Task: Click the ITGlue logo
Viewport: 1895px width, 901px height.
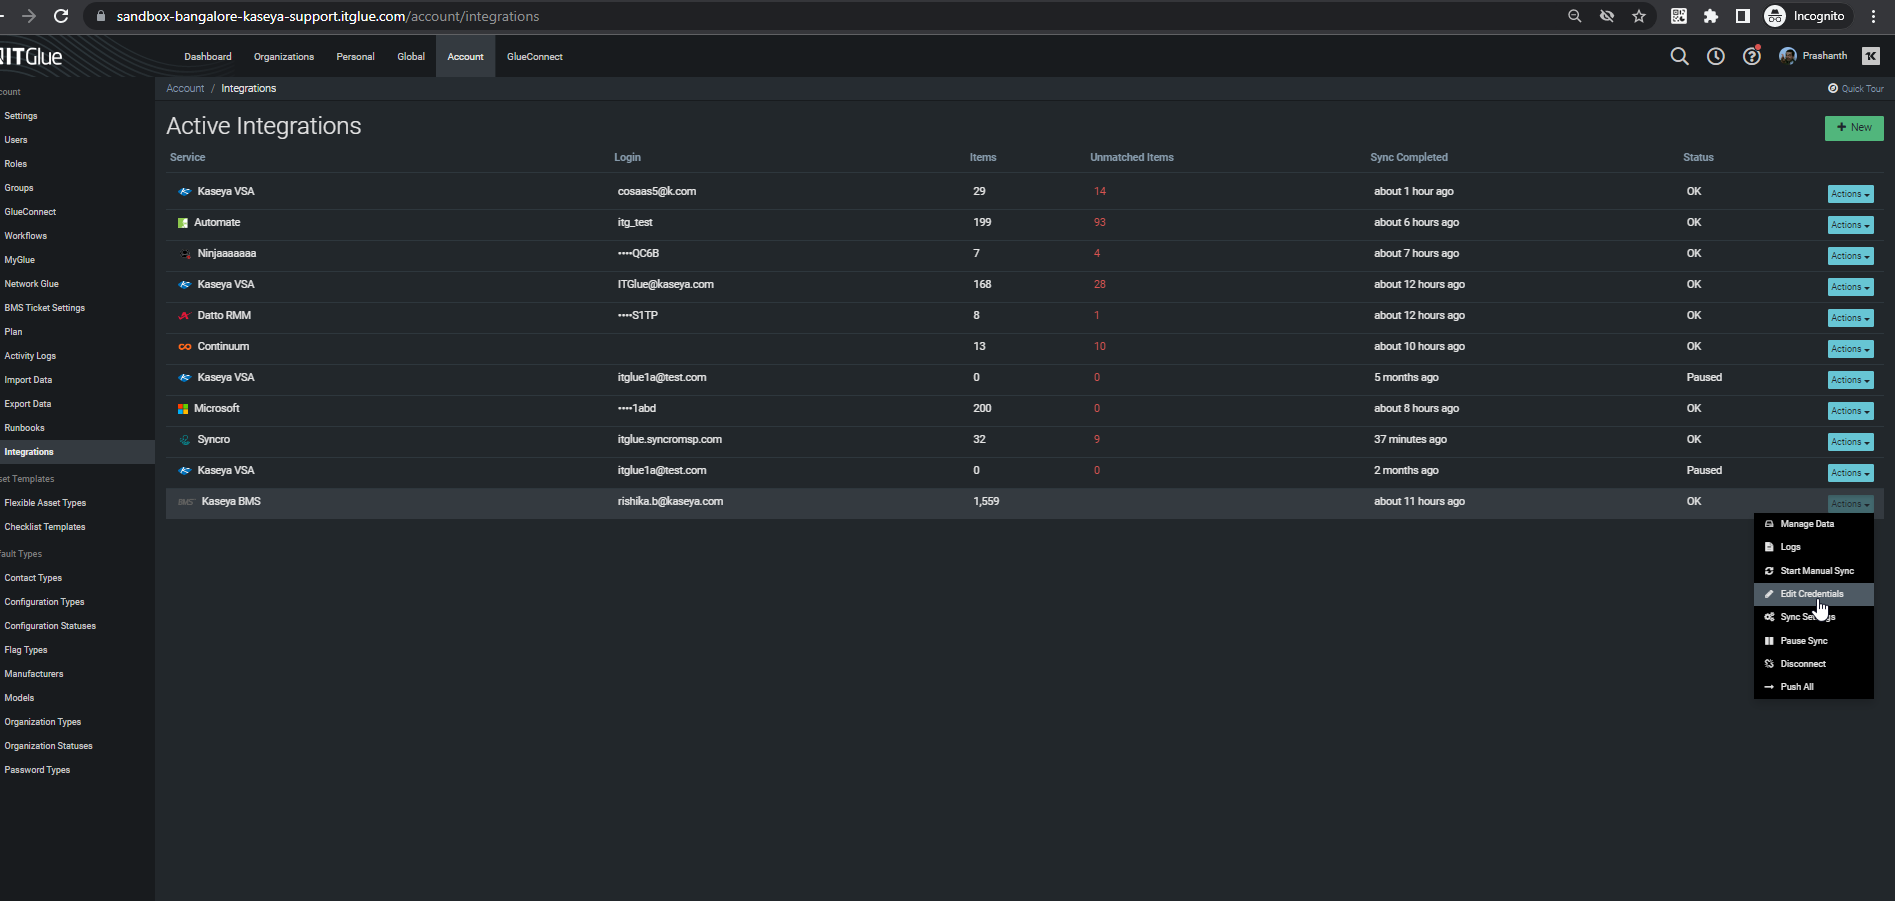Action: click(31, 57)
